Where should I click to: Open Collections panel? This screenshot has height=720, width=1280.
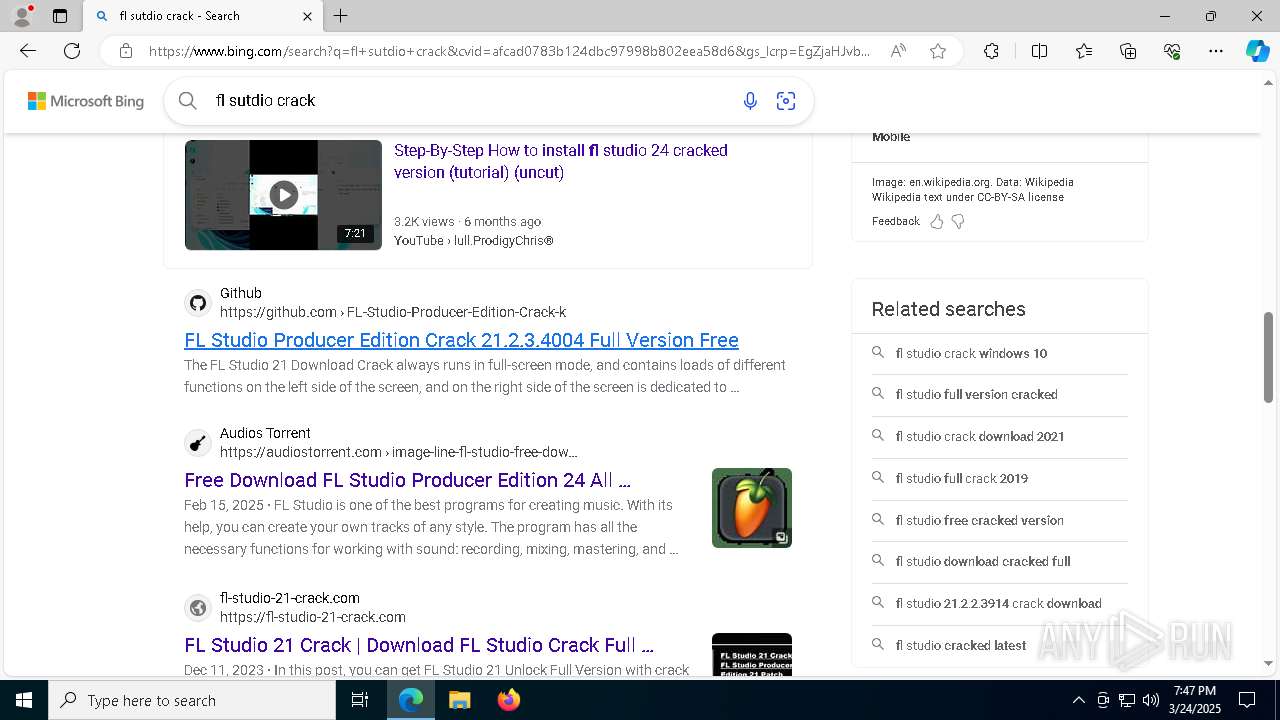click(1128, 51)
